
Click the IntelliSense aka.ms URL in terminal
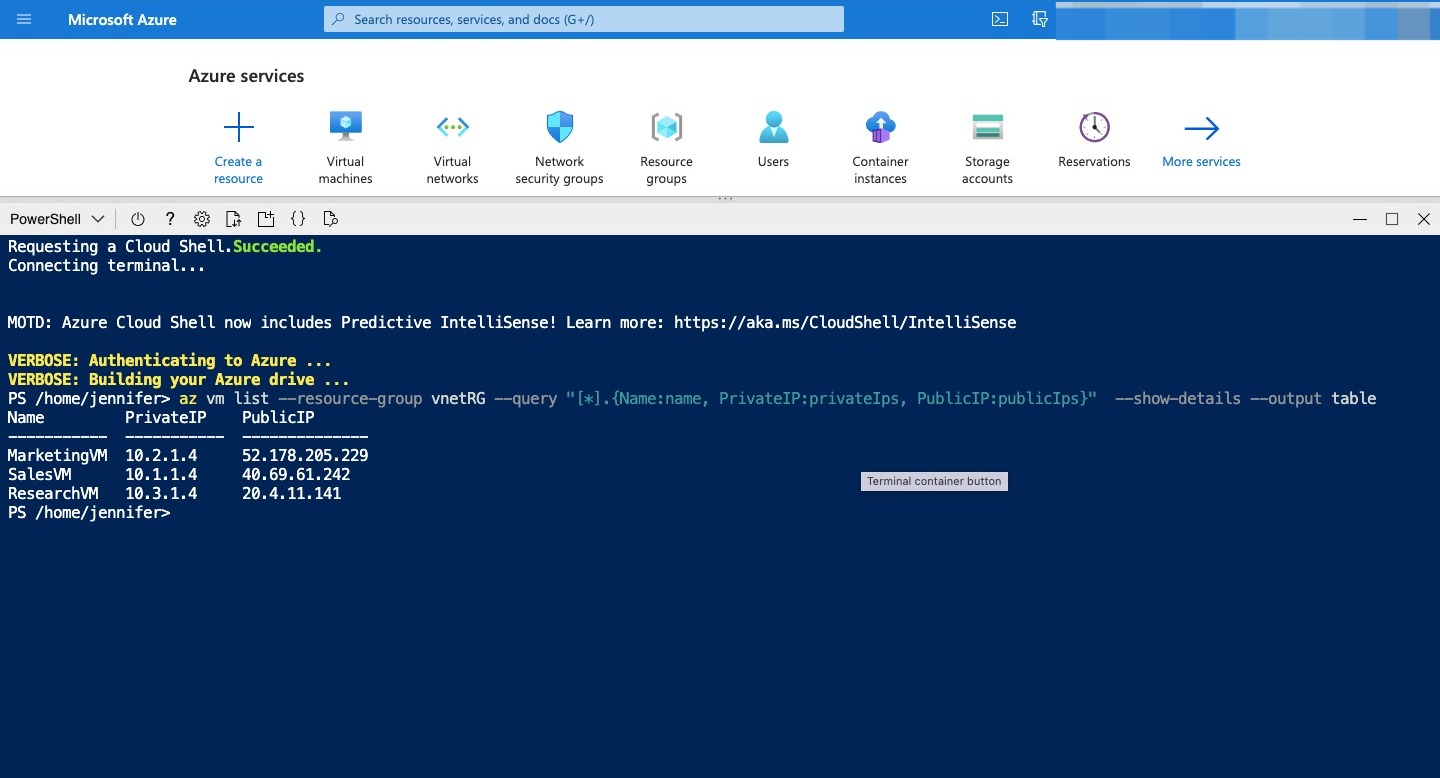(845, 322)
